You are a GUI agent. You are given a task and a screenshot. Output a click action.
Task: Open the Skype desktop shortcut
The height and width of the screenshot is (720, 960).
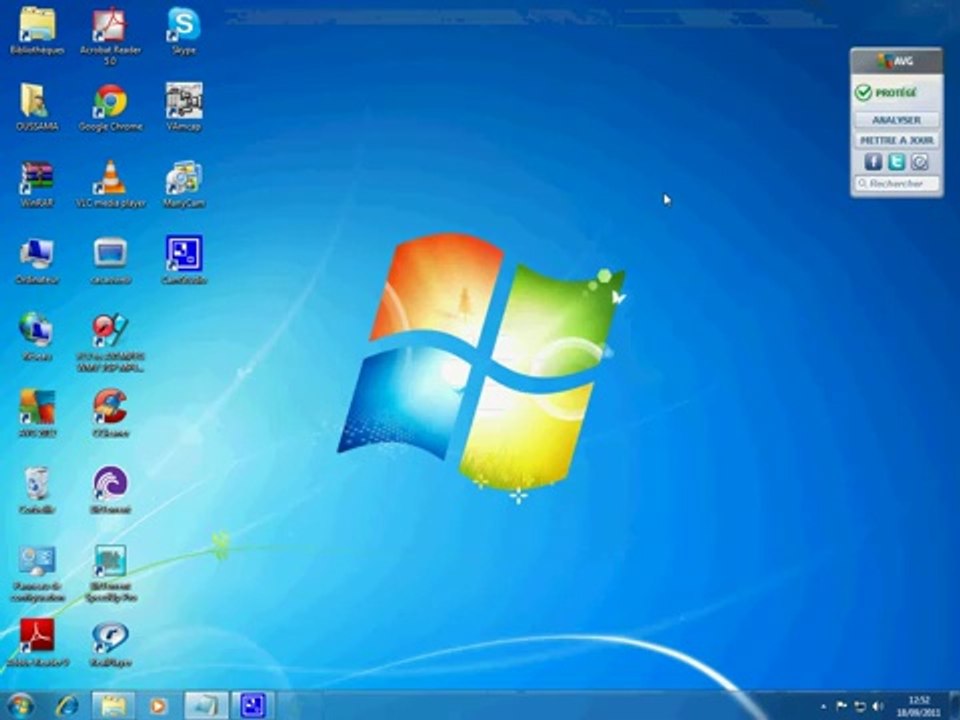click(184, 31)
